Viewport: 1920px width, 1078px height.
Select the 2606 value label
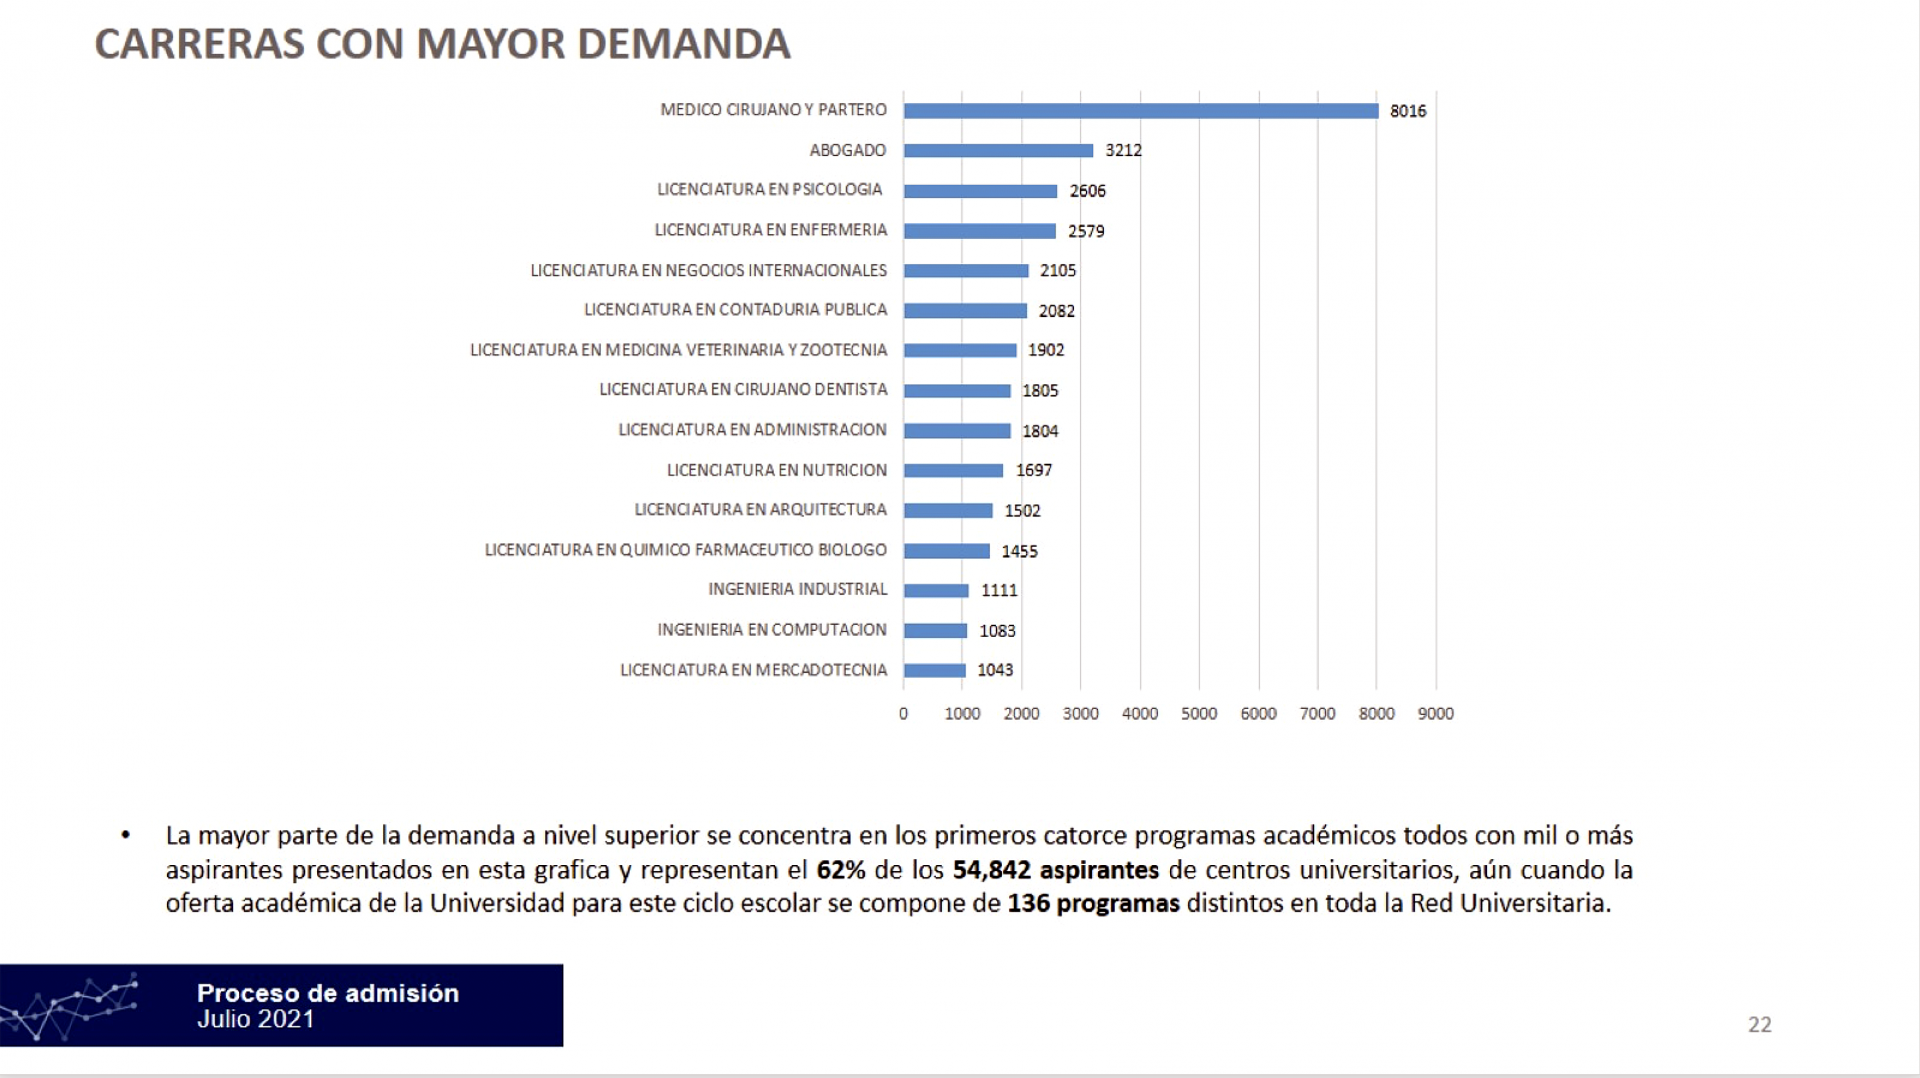pyautogui.click(x=1088, y=191)
